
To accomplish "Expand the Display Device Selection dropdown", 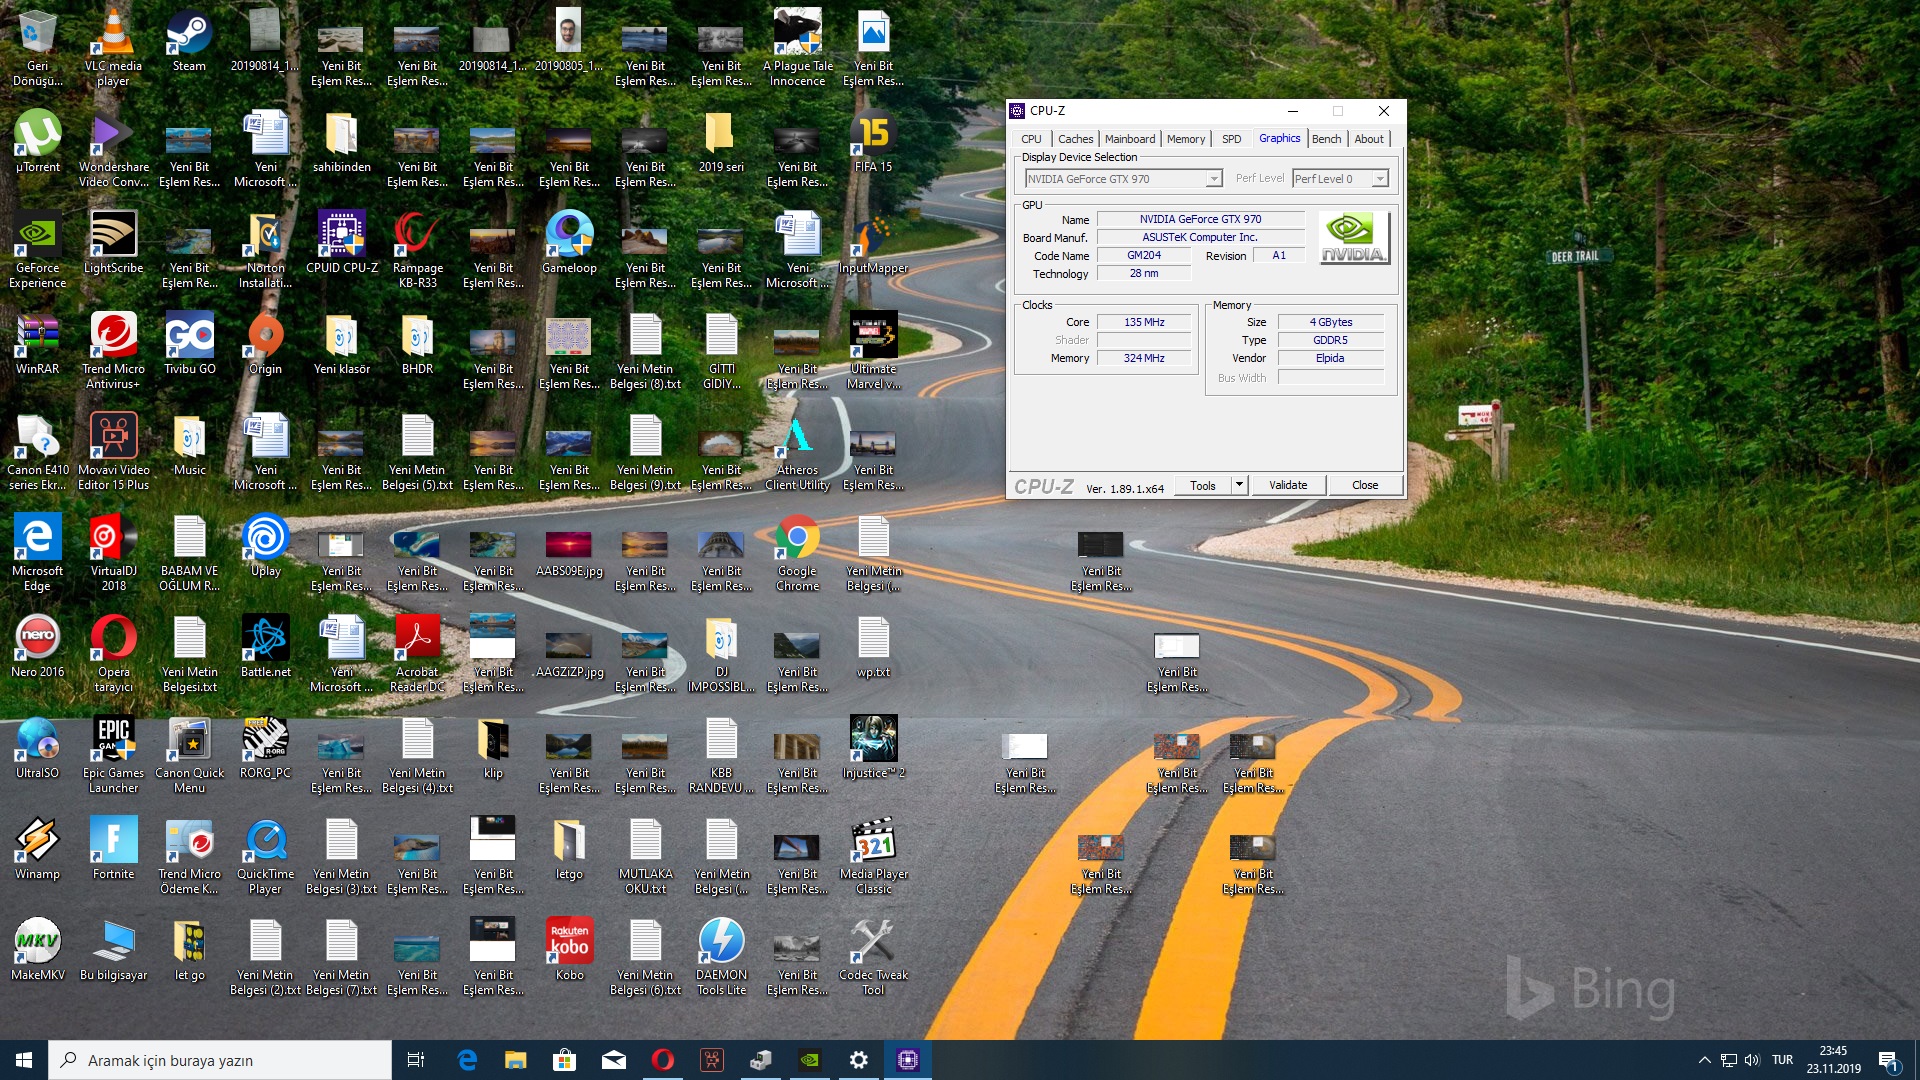I will pos(1214,179).
